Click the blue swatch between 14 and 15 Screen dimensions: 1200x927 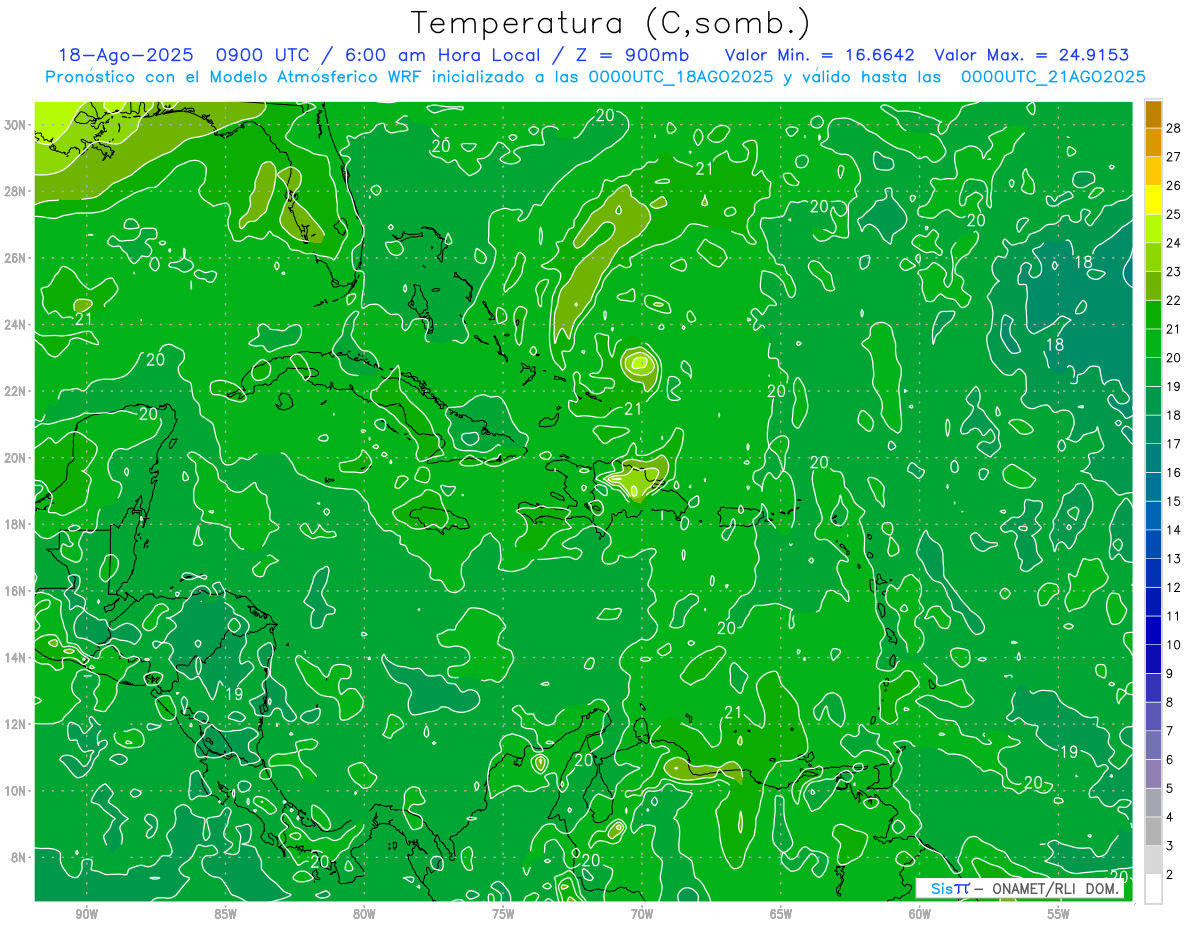[x=1153, y=516]
